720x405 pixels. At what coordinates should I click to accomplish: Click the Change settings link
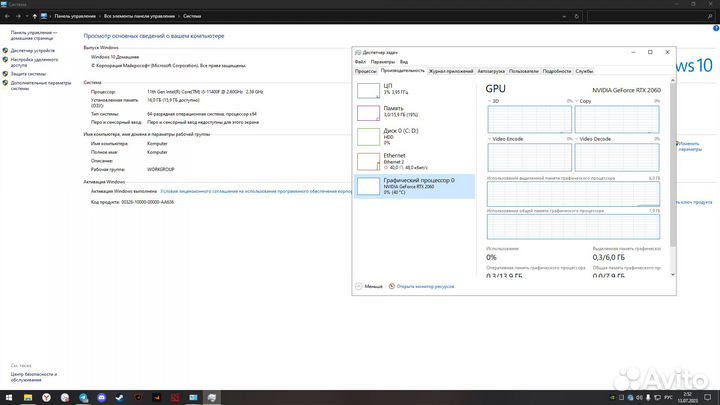pyautogui.click(x=690, y=146)
